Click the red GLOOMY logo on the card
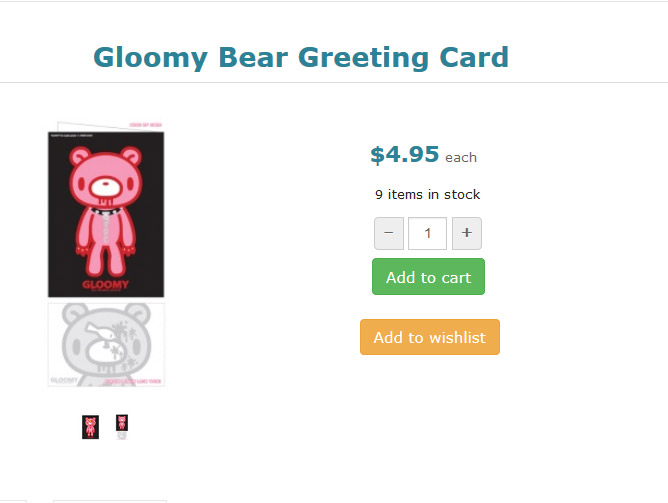The image size is (668, 503). tap(105, 285)
